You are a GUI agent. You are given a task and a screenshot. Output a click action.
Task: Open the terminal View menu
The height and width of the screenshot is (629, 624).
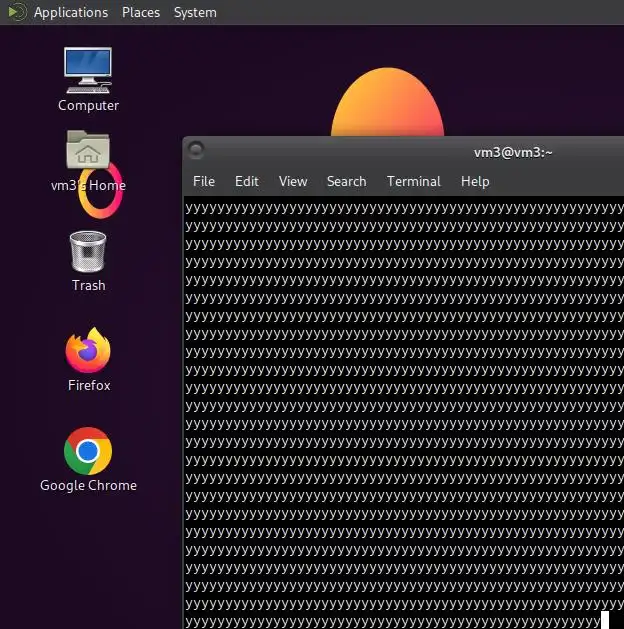[x=293, y=181]
